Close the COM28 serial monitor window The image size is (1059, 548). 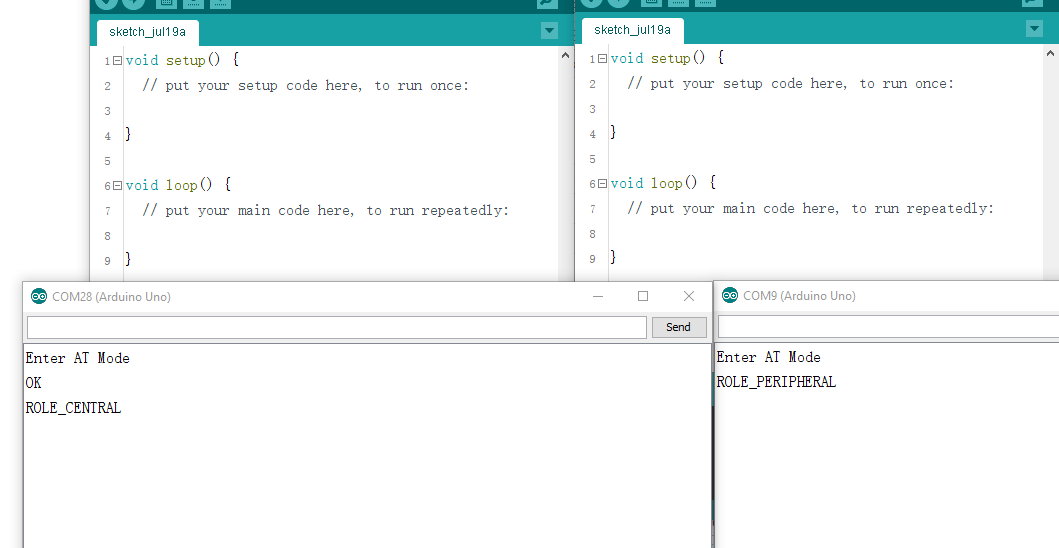pos(689,296)
